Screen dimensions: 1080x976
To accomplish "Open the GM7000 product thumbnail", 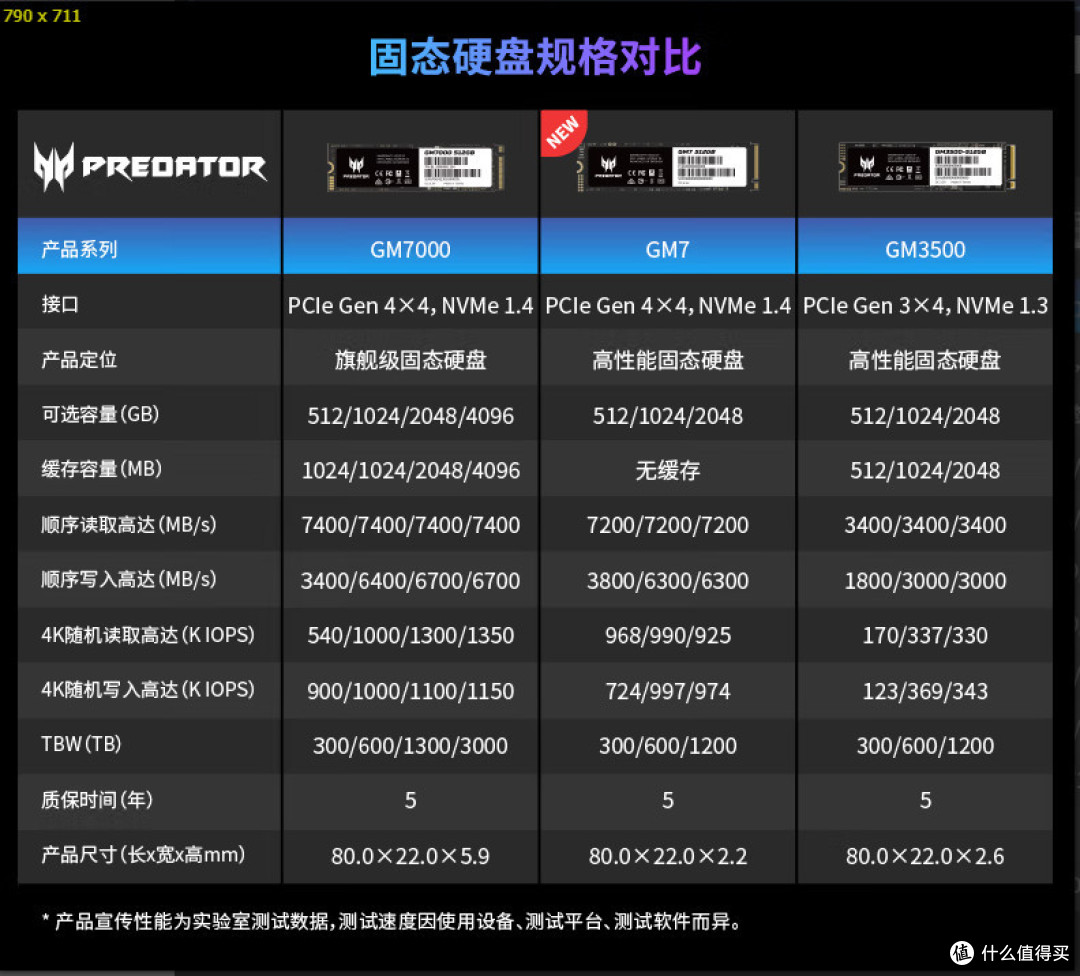I will click(x=410, y=168).
